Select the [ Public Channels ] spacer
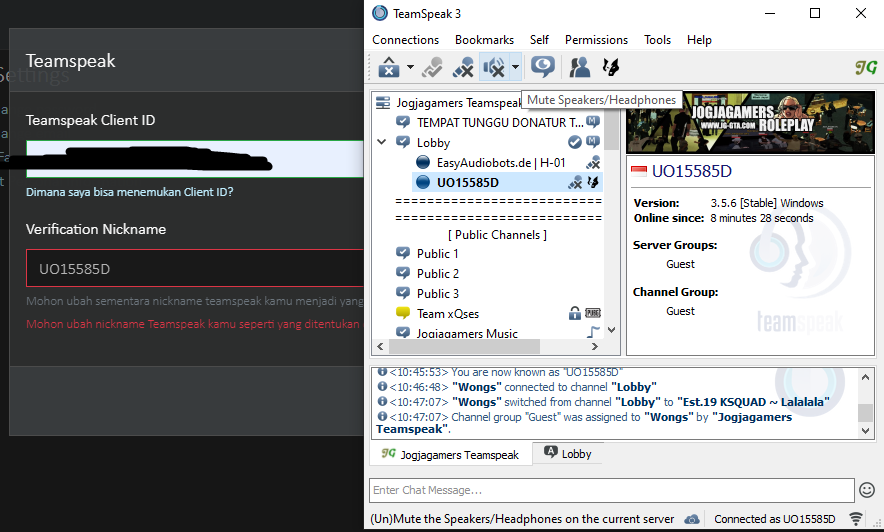Viewport: 884px width, 532px height. (497, 234)
